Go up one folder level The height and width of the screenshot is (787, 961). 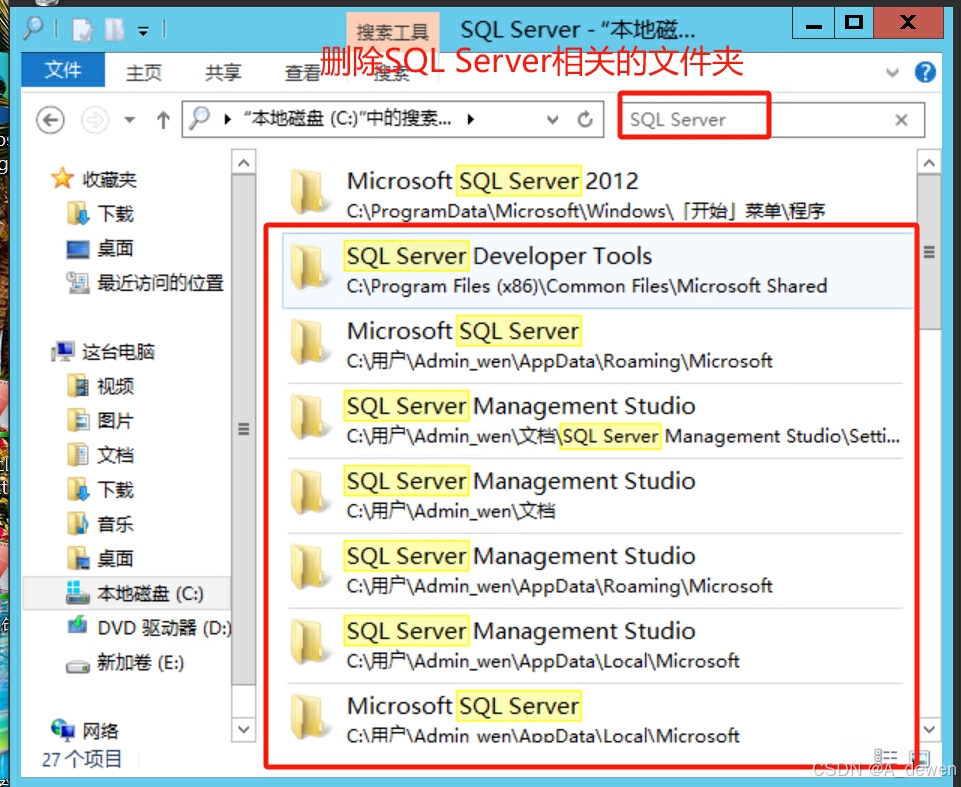163,120
